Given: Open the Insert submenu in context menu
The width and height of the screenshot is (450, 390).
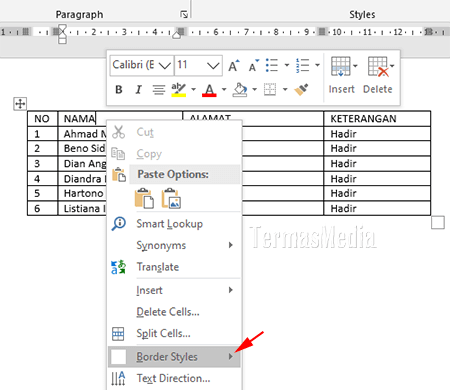Looking at the screenshot, I should [174, 290].
